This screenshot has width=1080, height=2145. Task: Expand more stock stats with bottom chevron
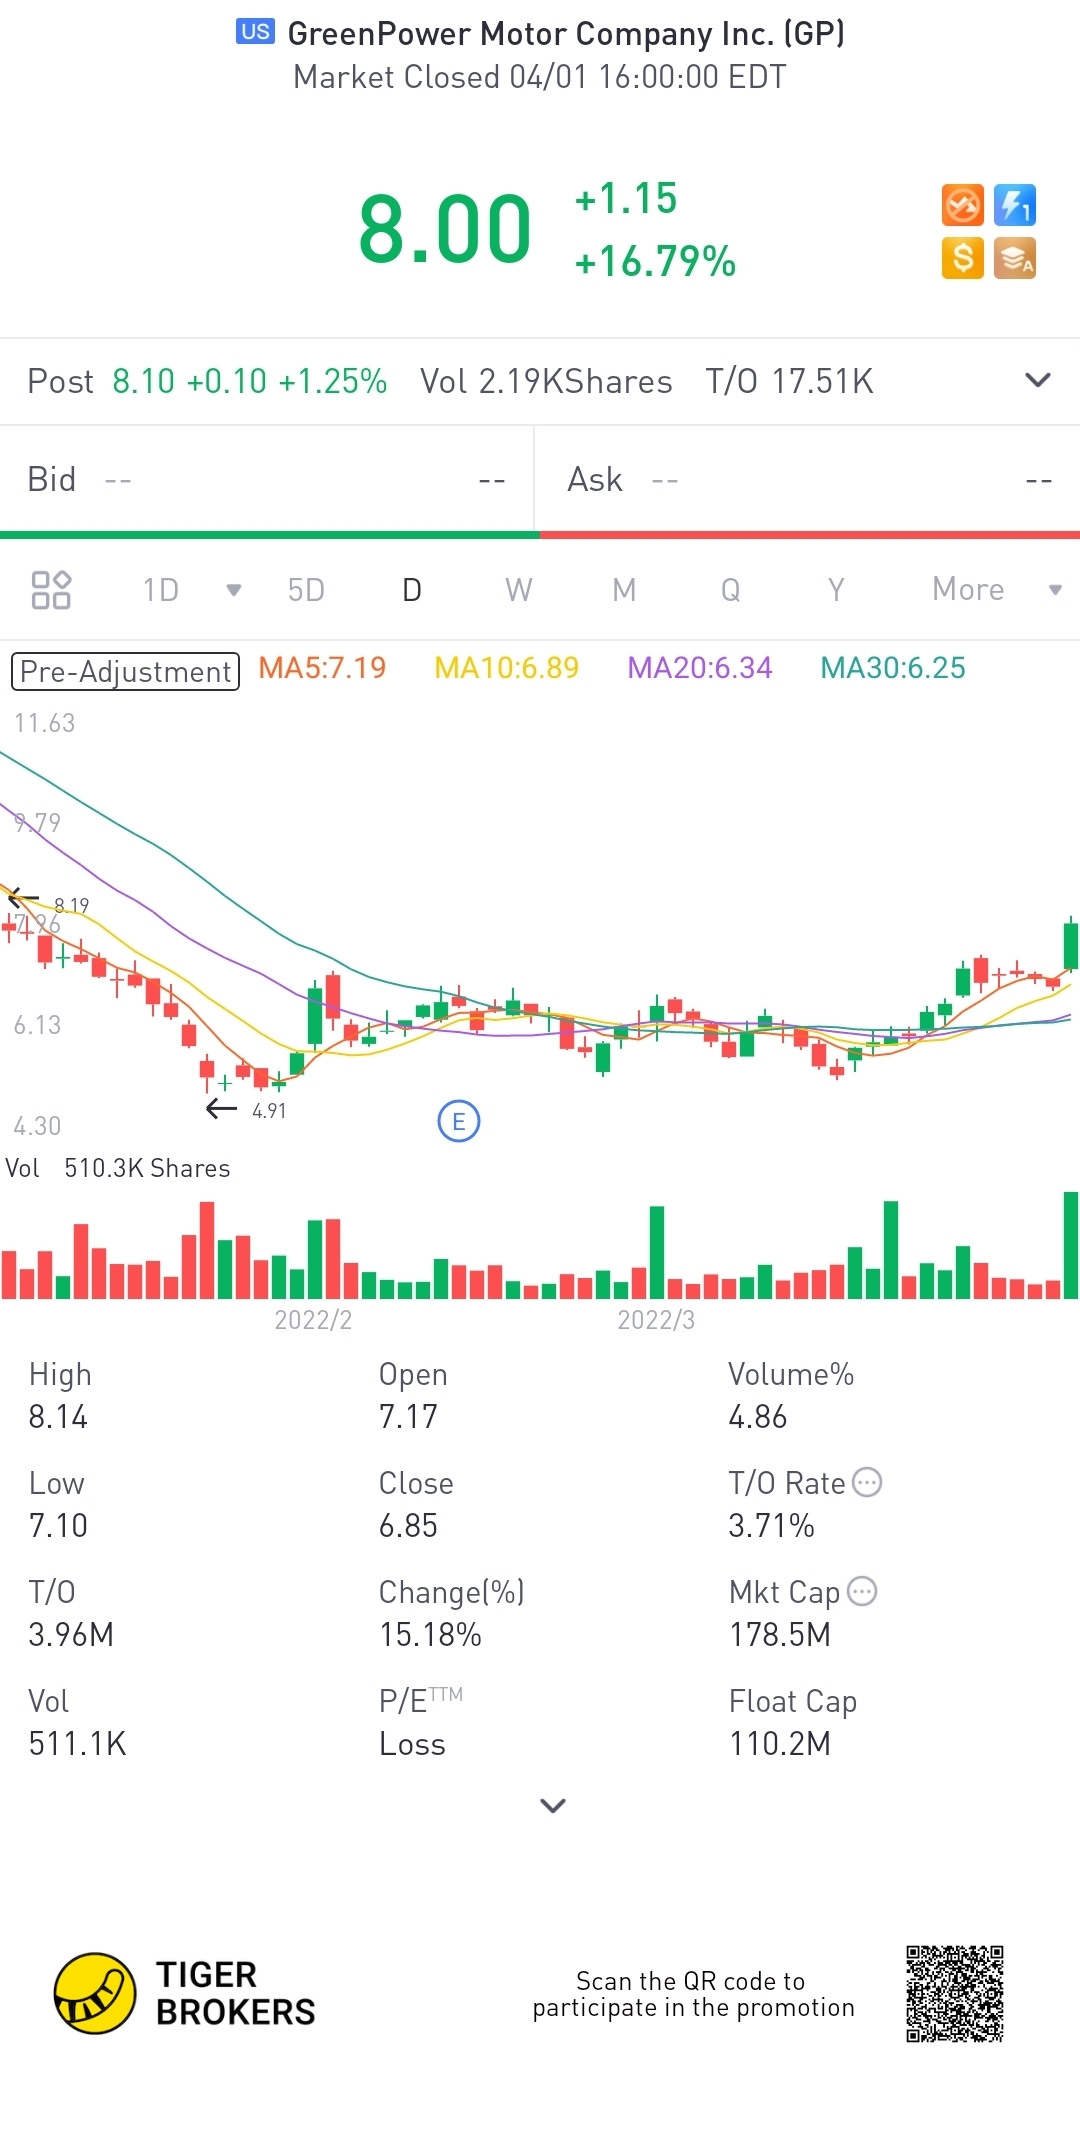(x=553, y=1805)
